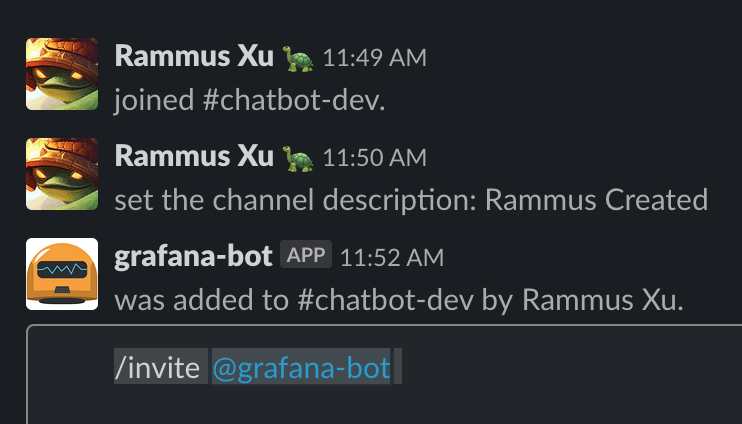Select the @grafana-bot mention in the message box
Screen dimensions: 742x424
click(301, 369)
